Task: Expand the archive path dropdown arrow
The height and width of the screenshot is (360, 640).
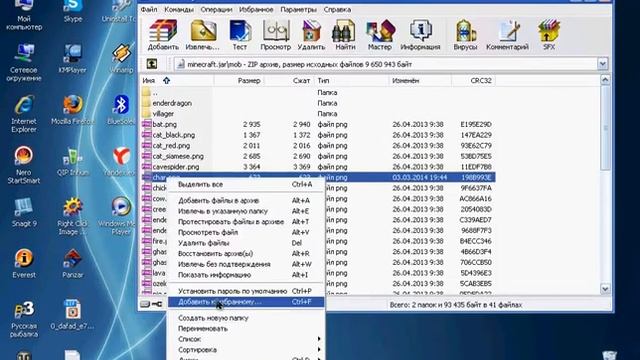Action: [602, 64]
